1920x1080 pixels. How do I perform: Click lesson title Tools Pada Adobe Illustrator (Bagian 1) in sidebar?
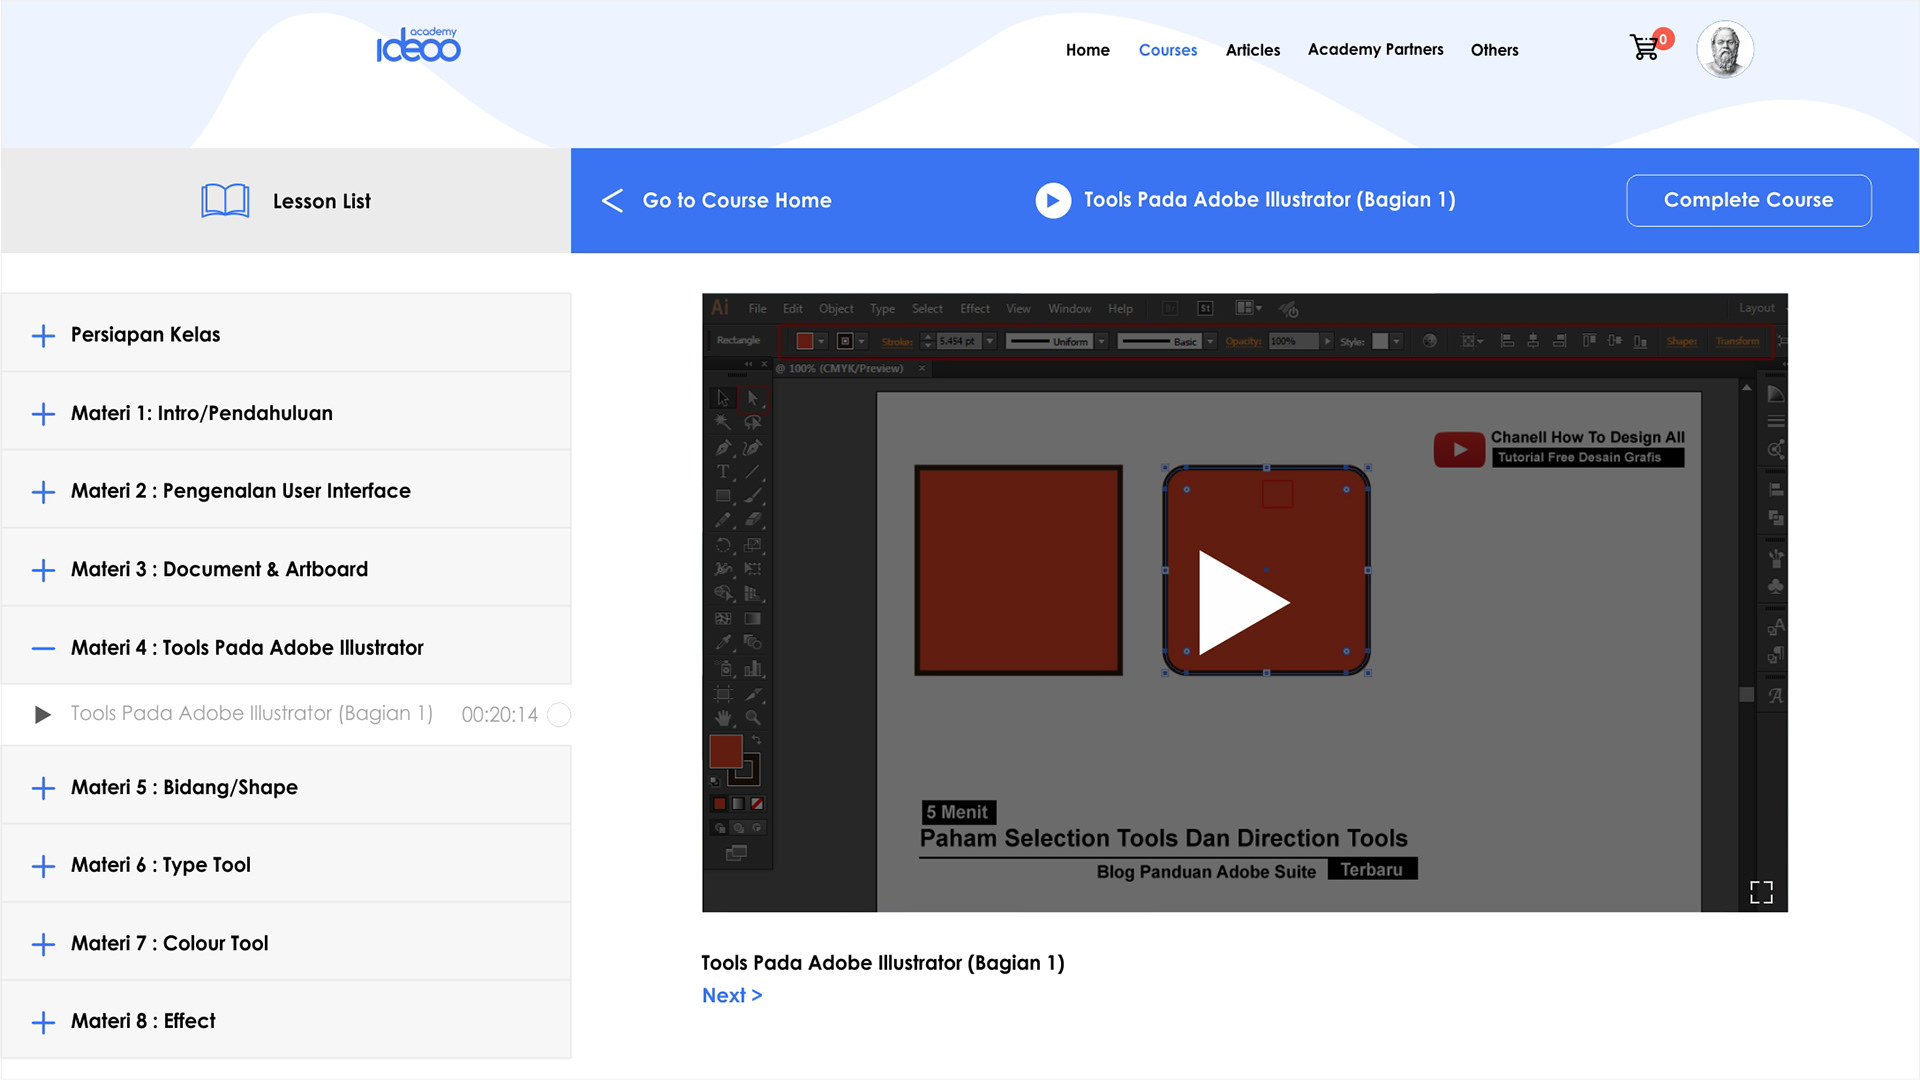(251, 714)
